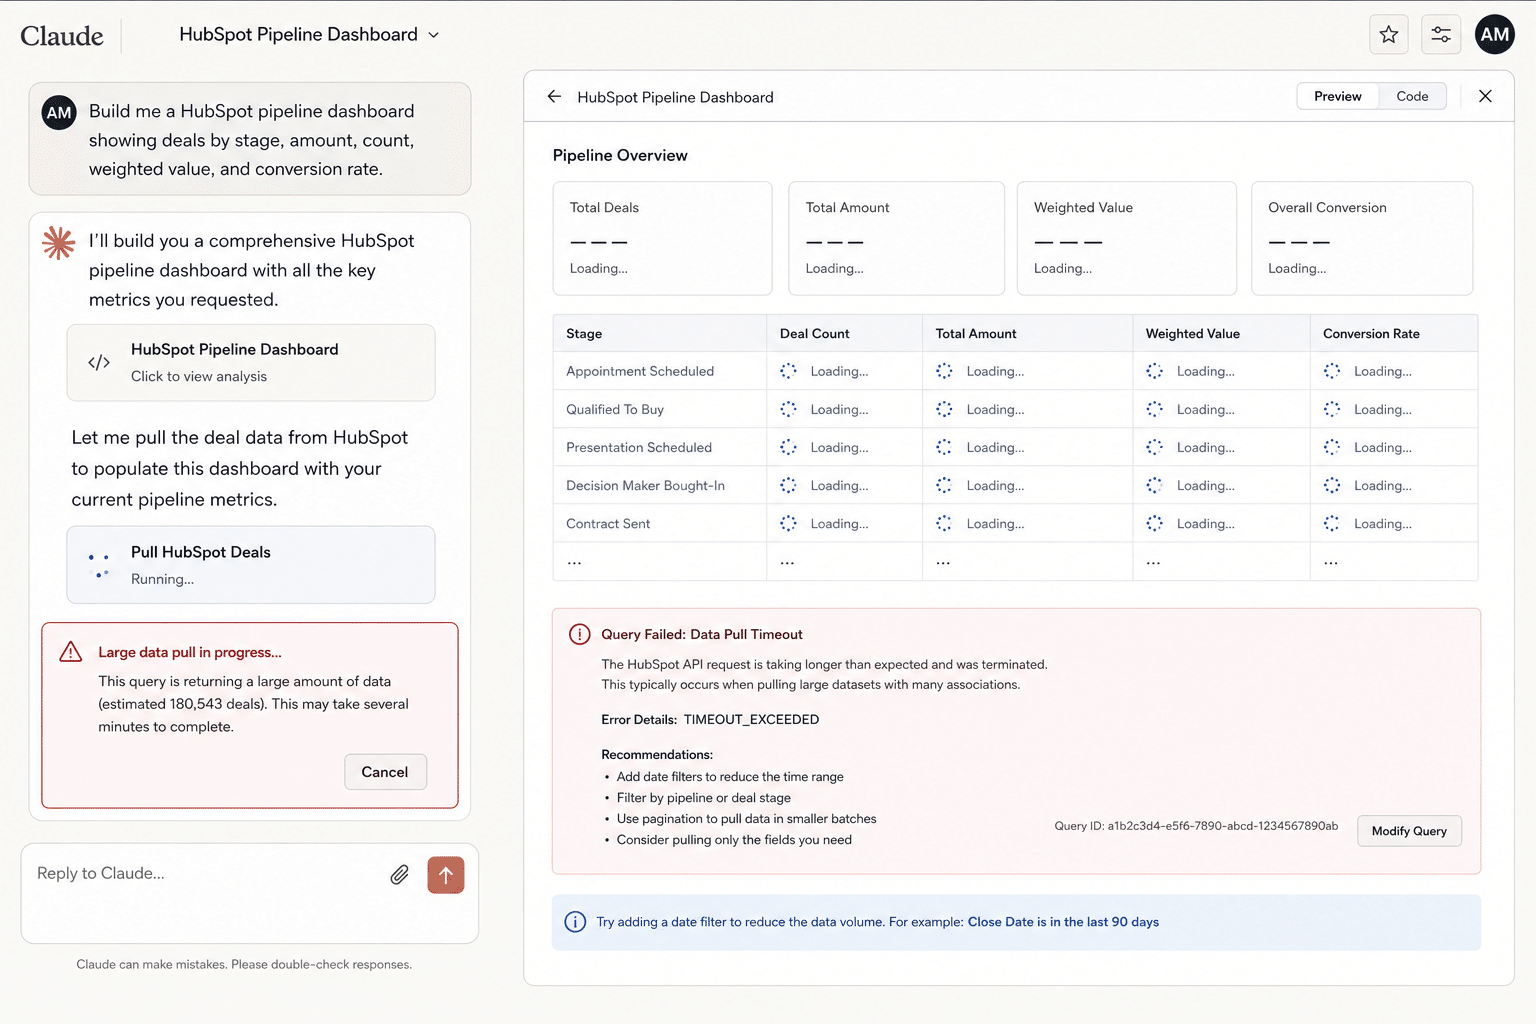1536x1024 pixels.
Task: Go back using the artifact panel arrow
Action: 554,97
